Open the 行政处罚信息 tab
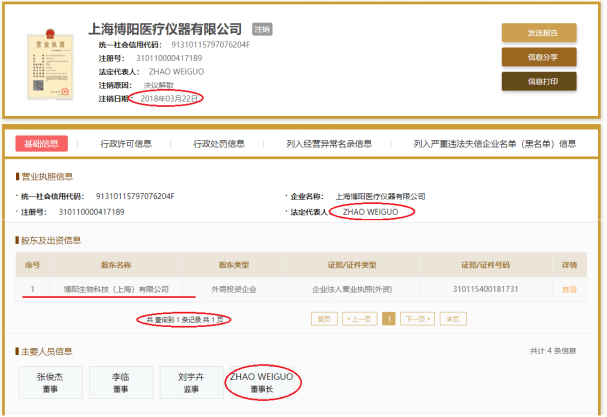This screenshot has height=417, width=607. pos(219,144)
